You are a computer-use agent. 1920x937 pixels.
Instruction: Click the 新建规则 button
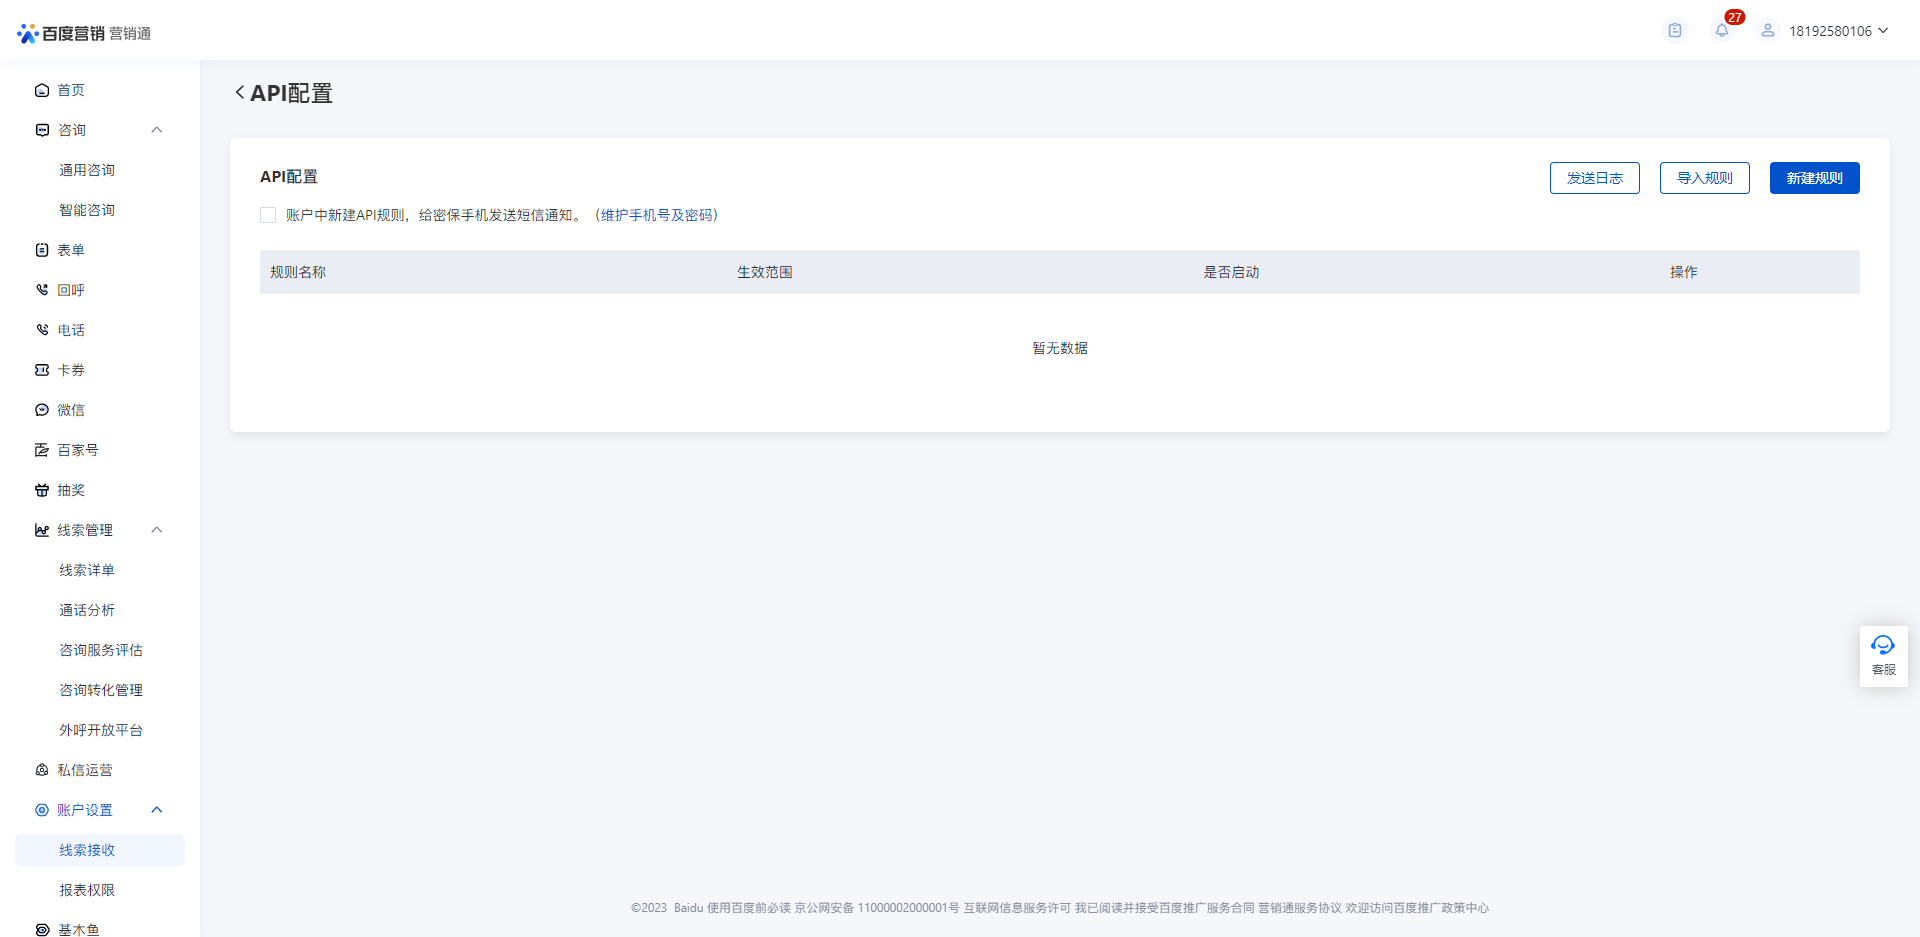click(1814, 178)
